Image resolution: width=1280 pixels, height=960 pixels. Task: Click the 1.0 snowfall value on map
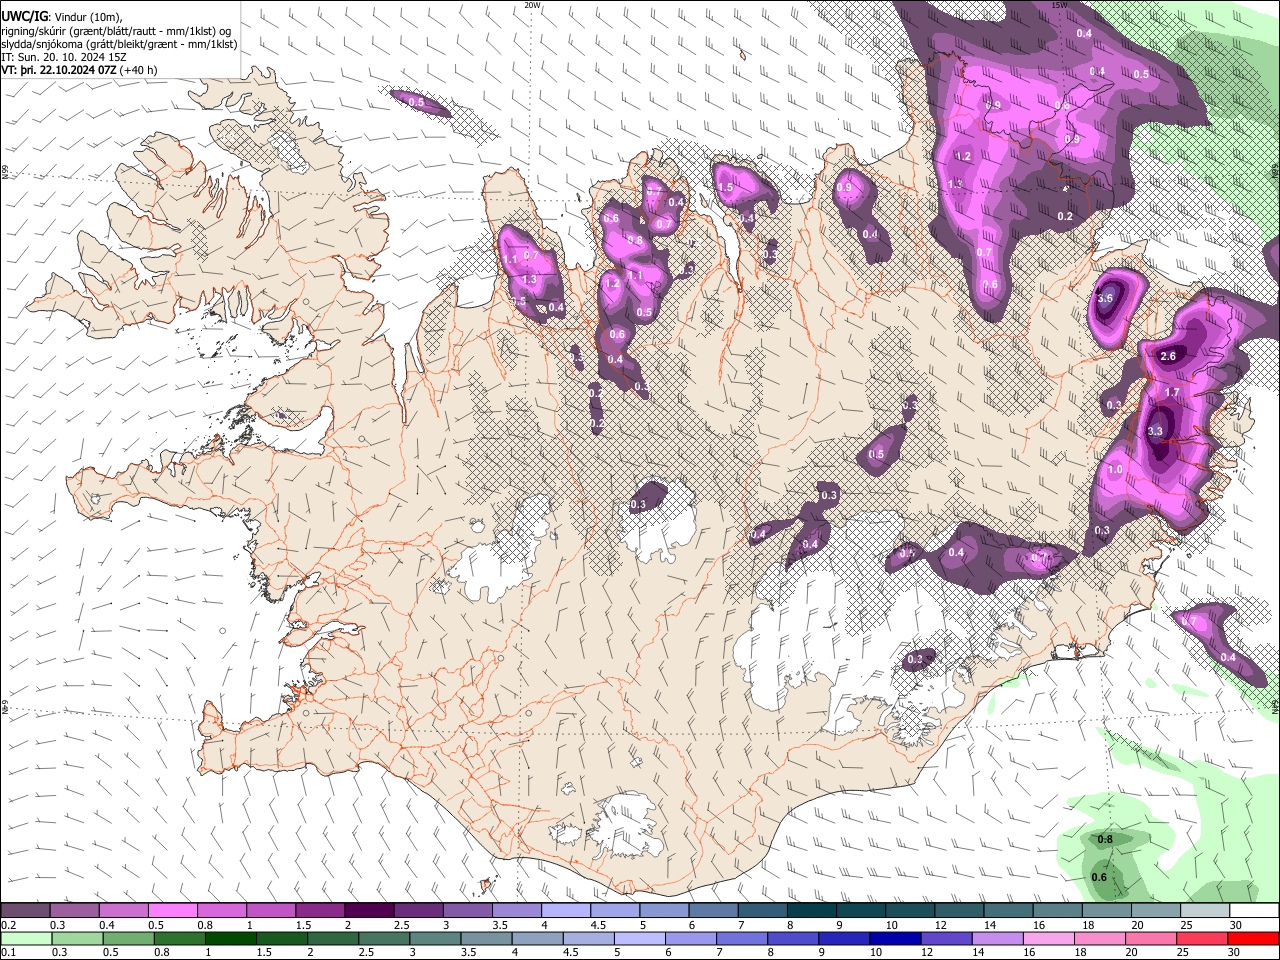coord(1115,469)
